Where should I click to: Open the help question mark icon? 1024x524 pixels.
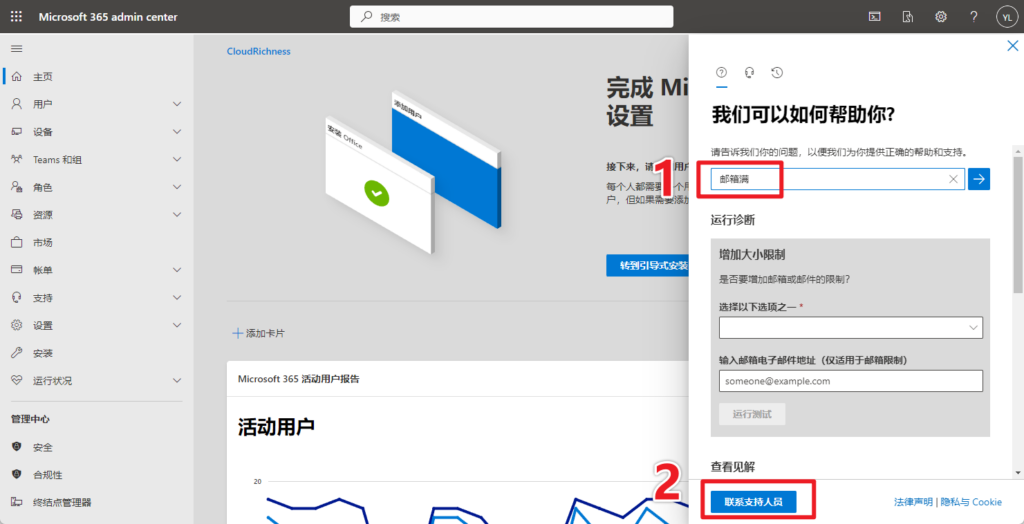pyautogui.click(x=974, y=17)
